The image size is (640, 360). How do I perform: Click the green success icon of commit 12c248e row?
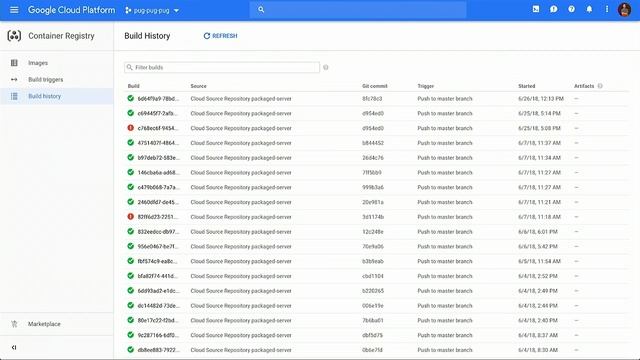tap(131, 231)
